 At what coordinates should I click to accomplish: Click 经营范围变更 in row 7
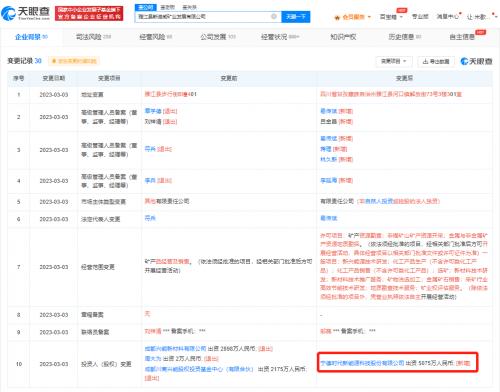click(98, 267)
